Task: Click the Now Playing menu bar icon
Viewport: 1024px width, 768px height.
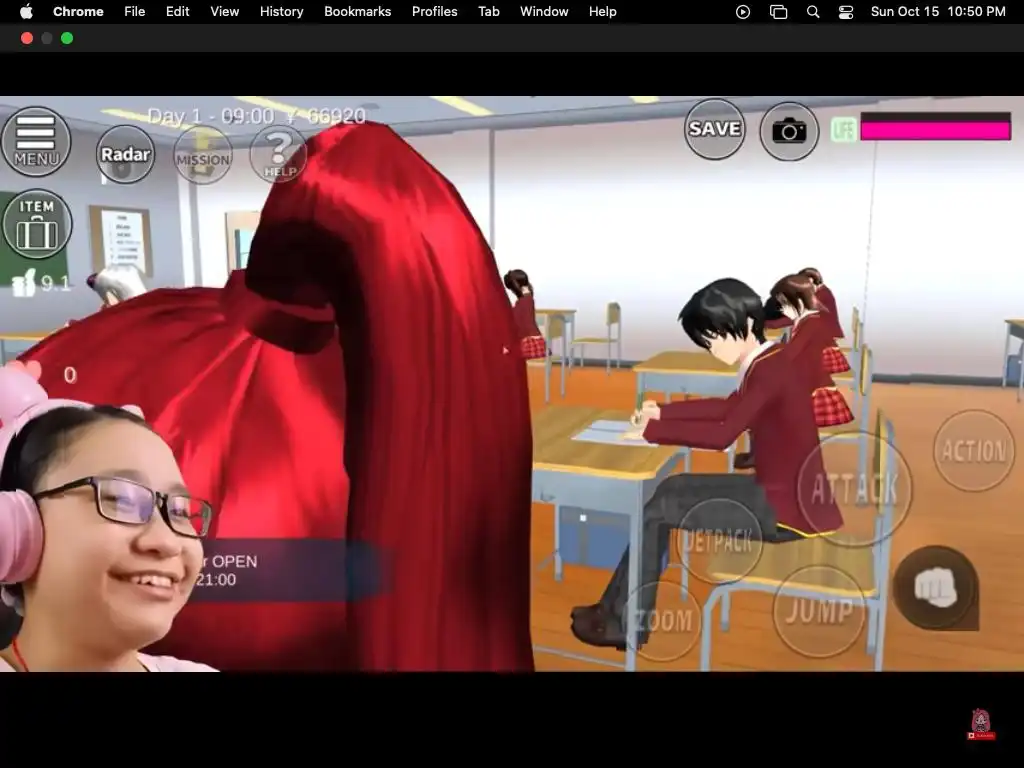Action: 743,12
